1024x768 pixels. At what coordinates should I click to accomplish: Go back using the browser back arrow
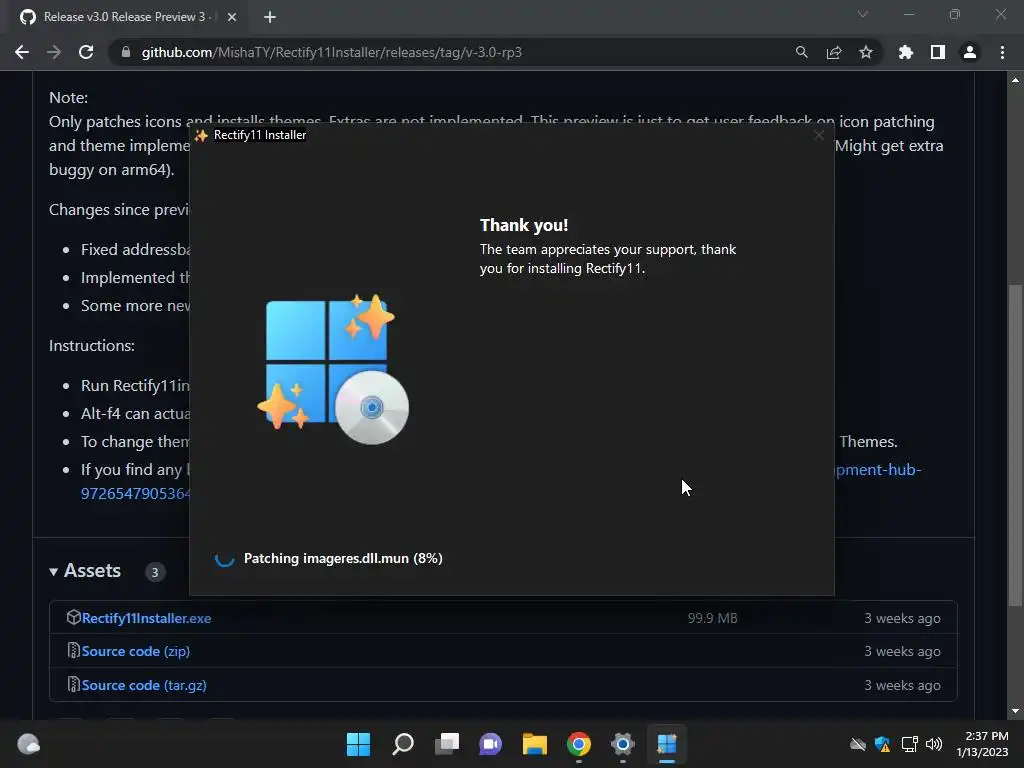(22, 52)
